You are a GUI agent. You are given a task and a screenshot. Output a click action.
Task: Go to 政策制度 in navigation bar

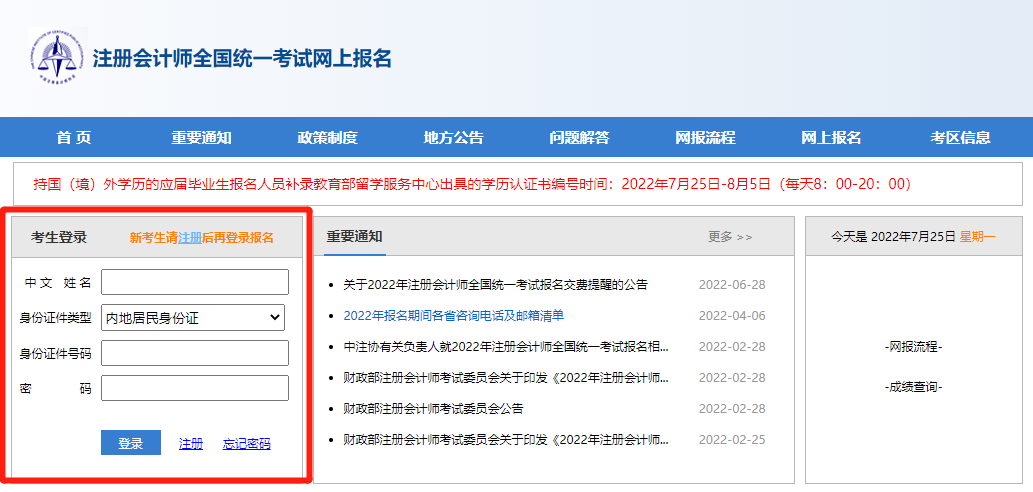(x=327, y=138)
